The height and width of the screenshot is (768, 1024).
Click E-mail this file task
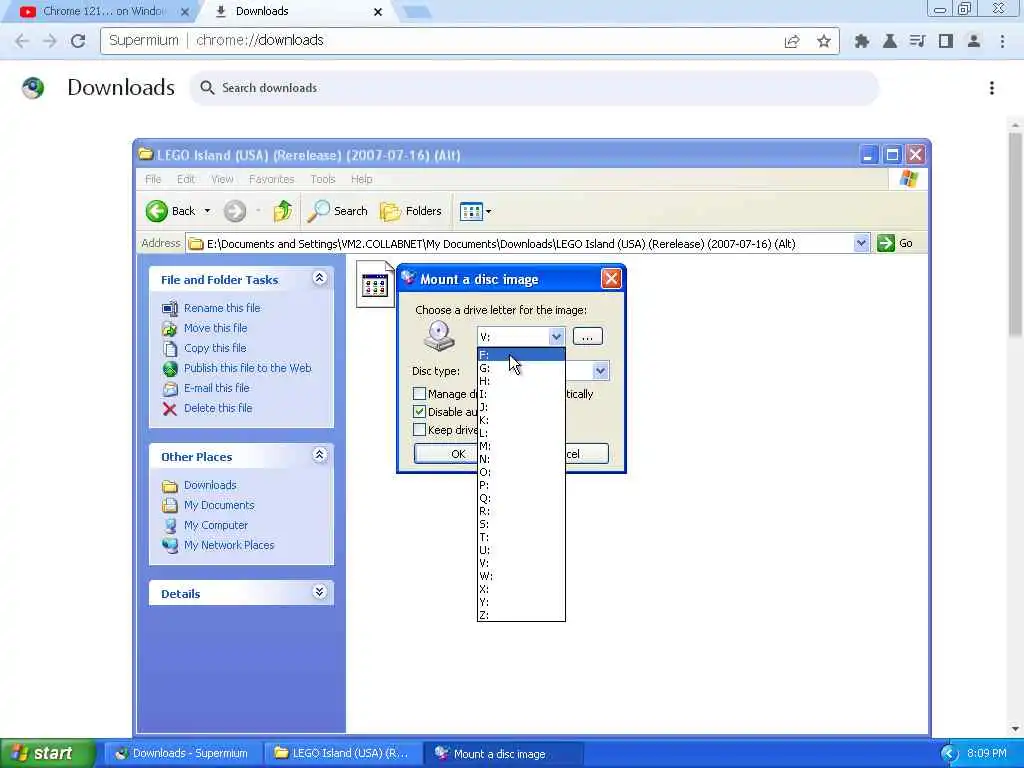pos(216,388)
